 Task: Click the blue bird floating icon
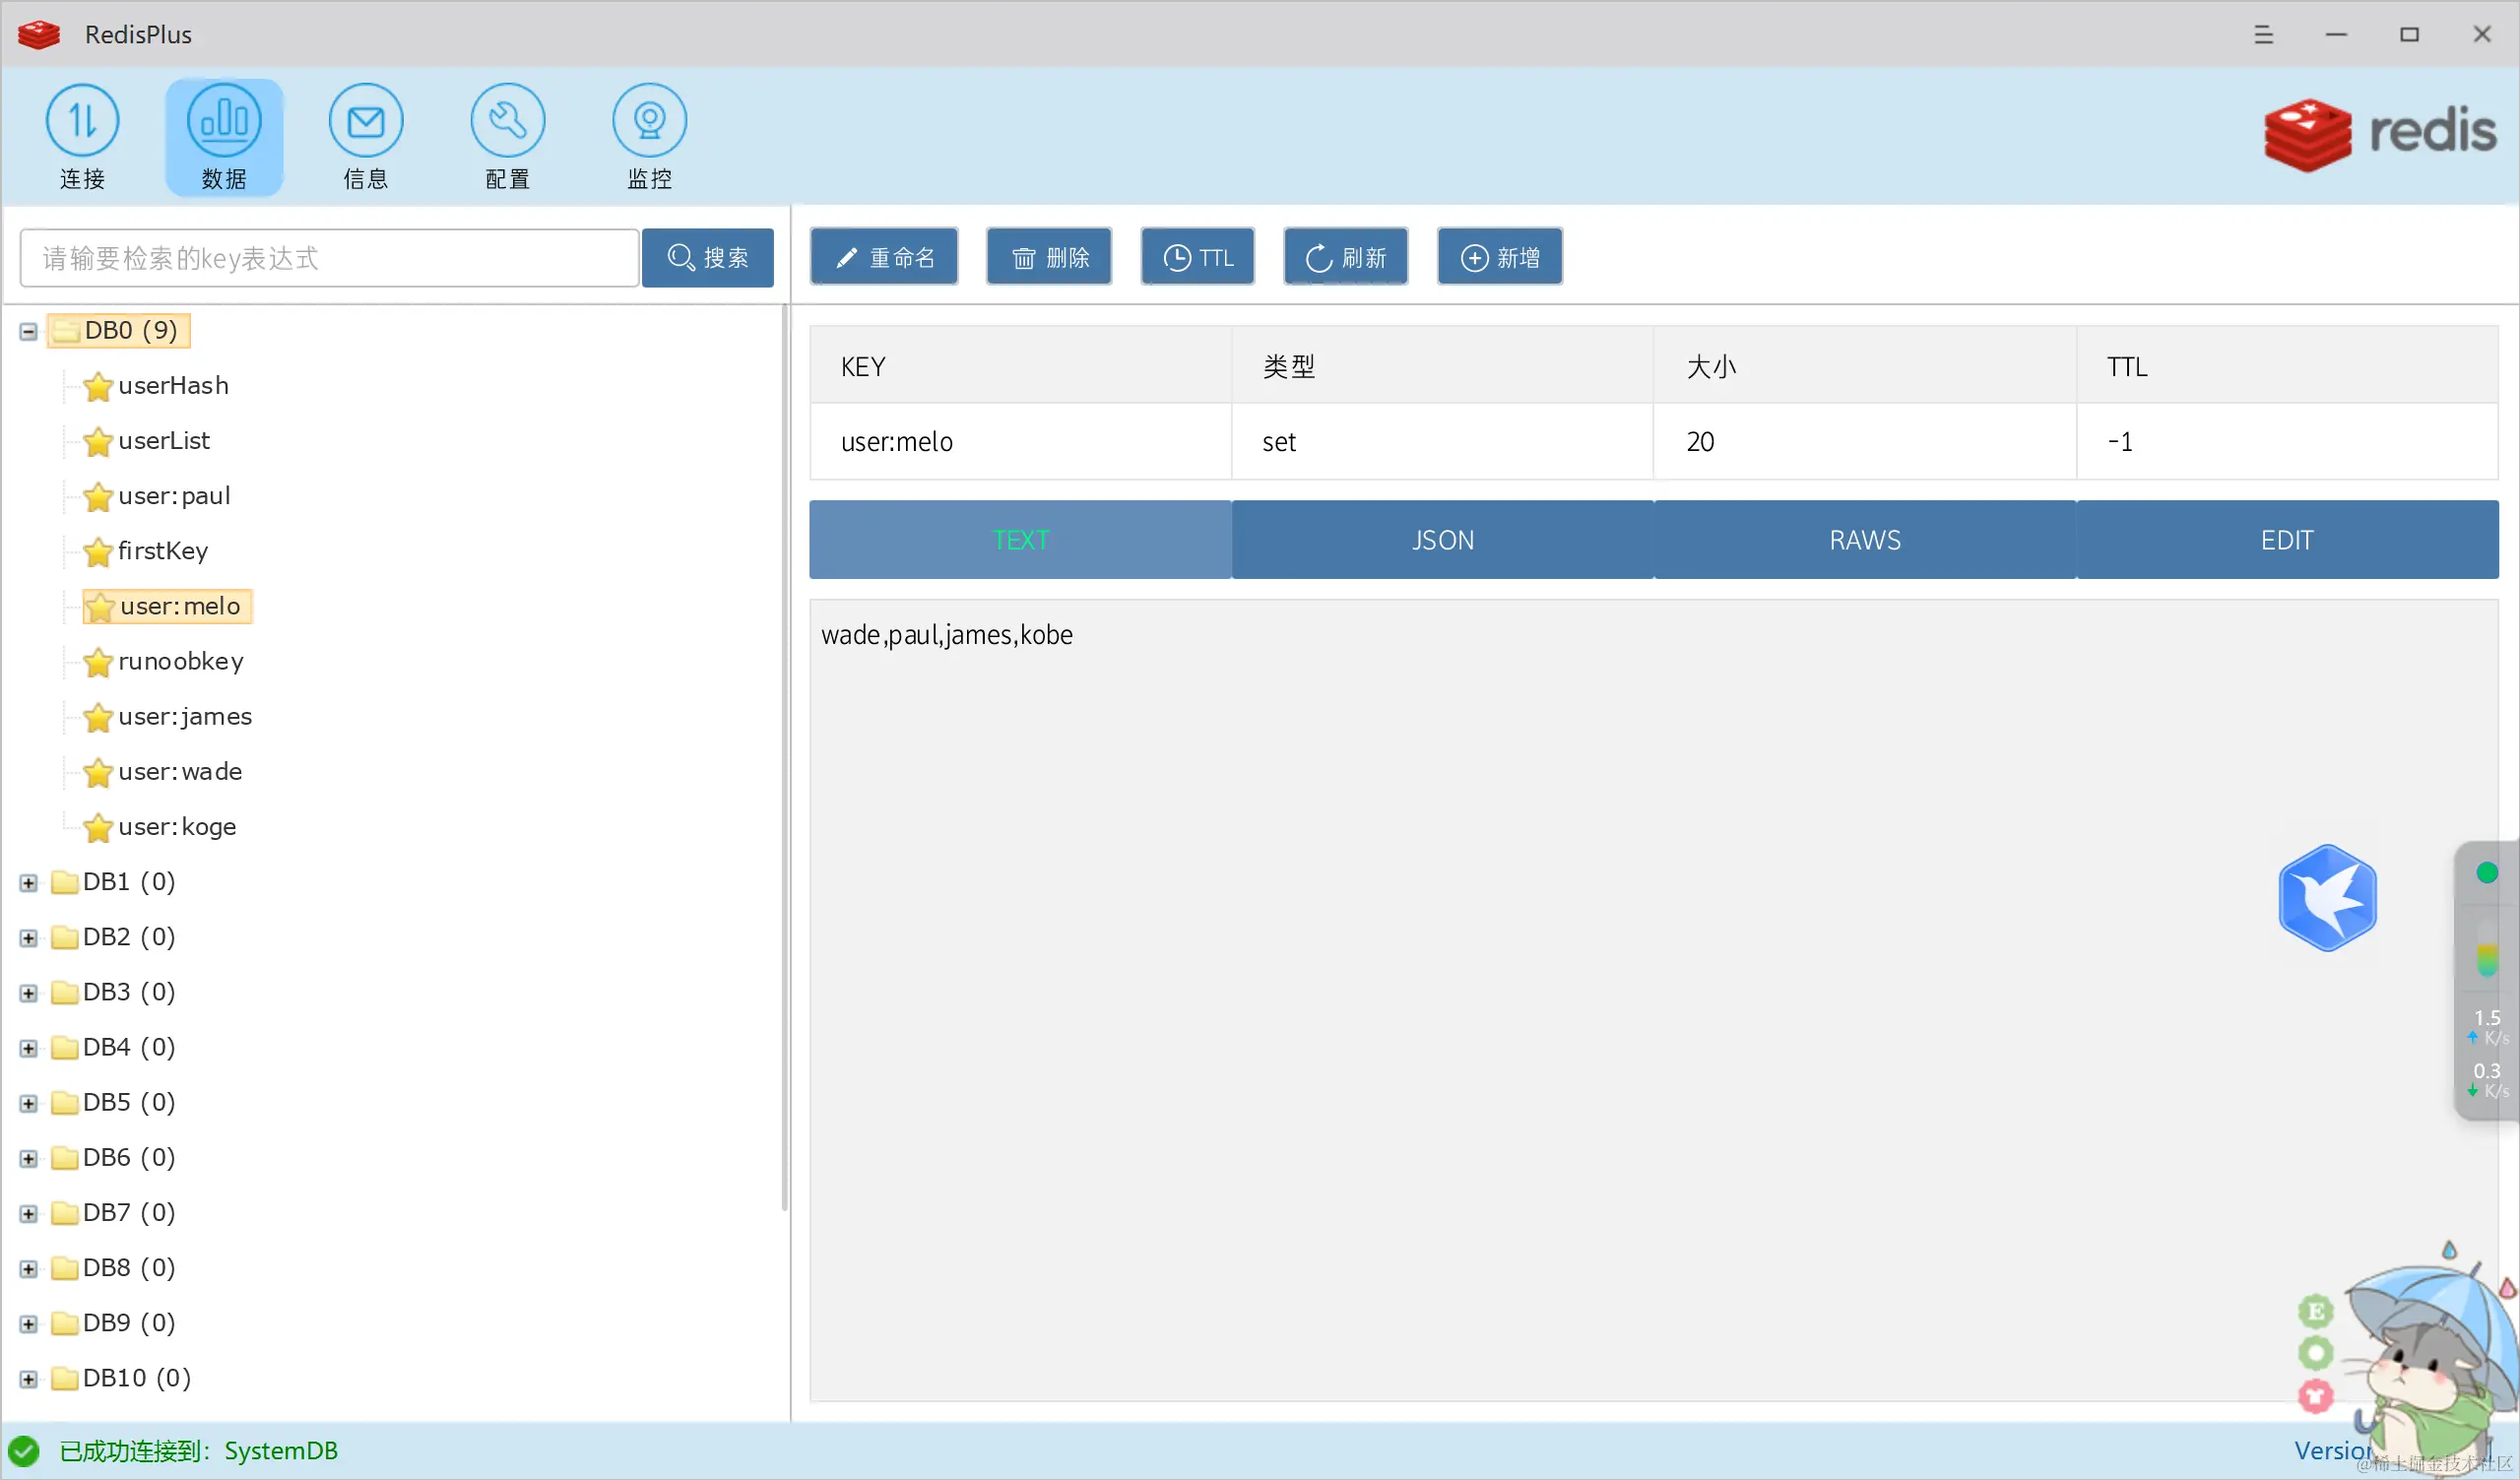2327,898
